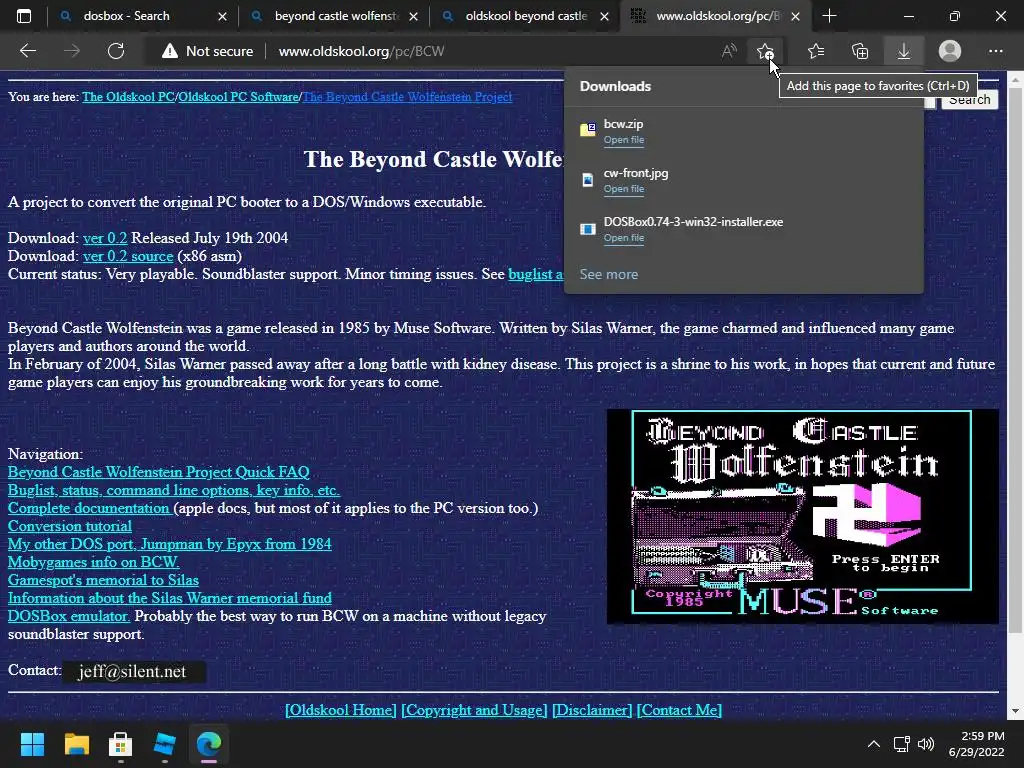
Task: Click the address bar URL
Action: pyautogui.click(x=361, y=51)
